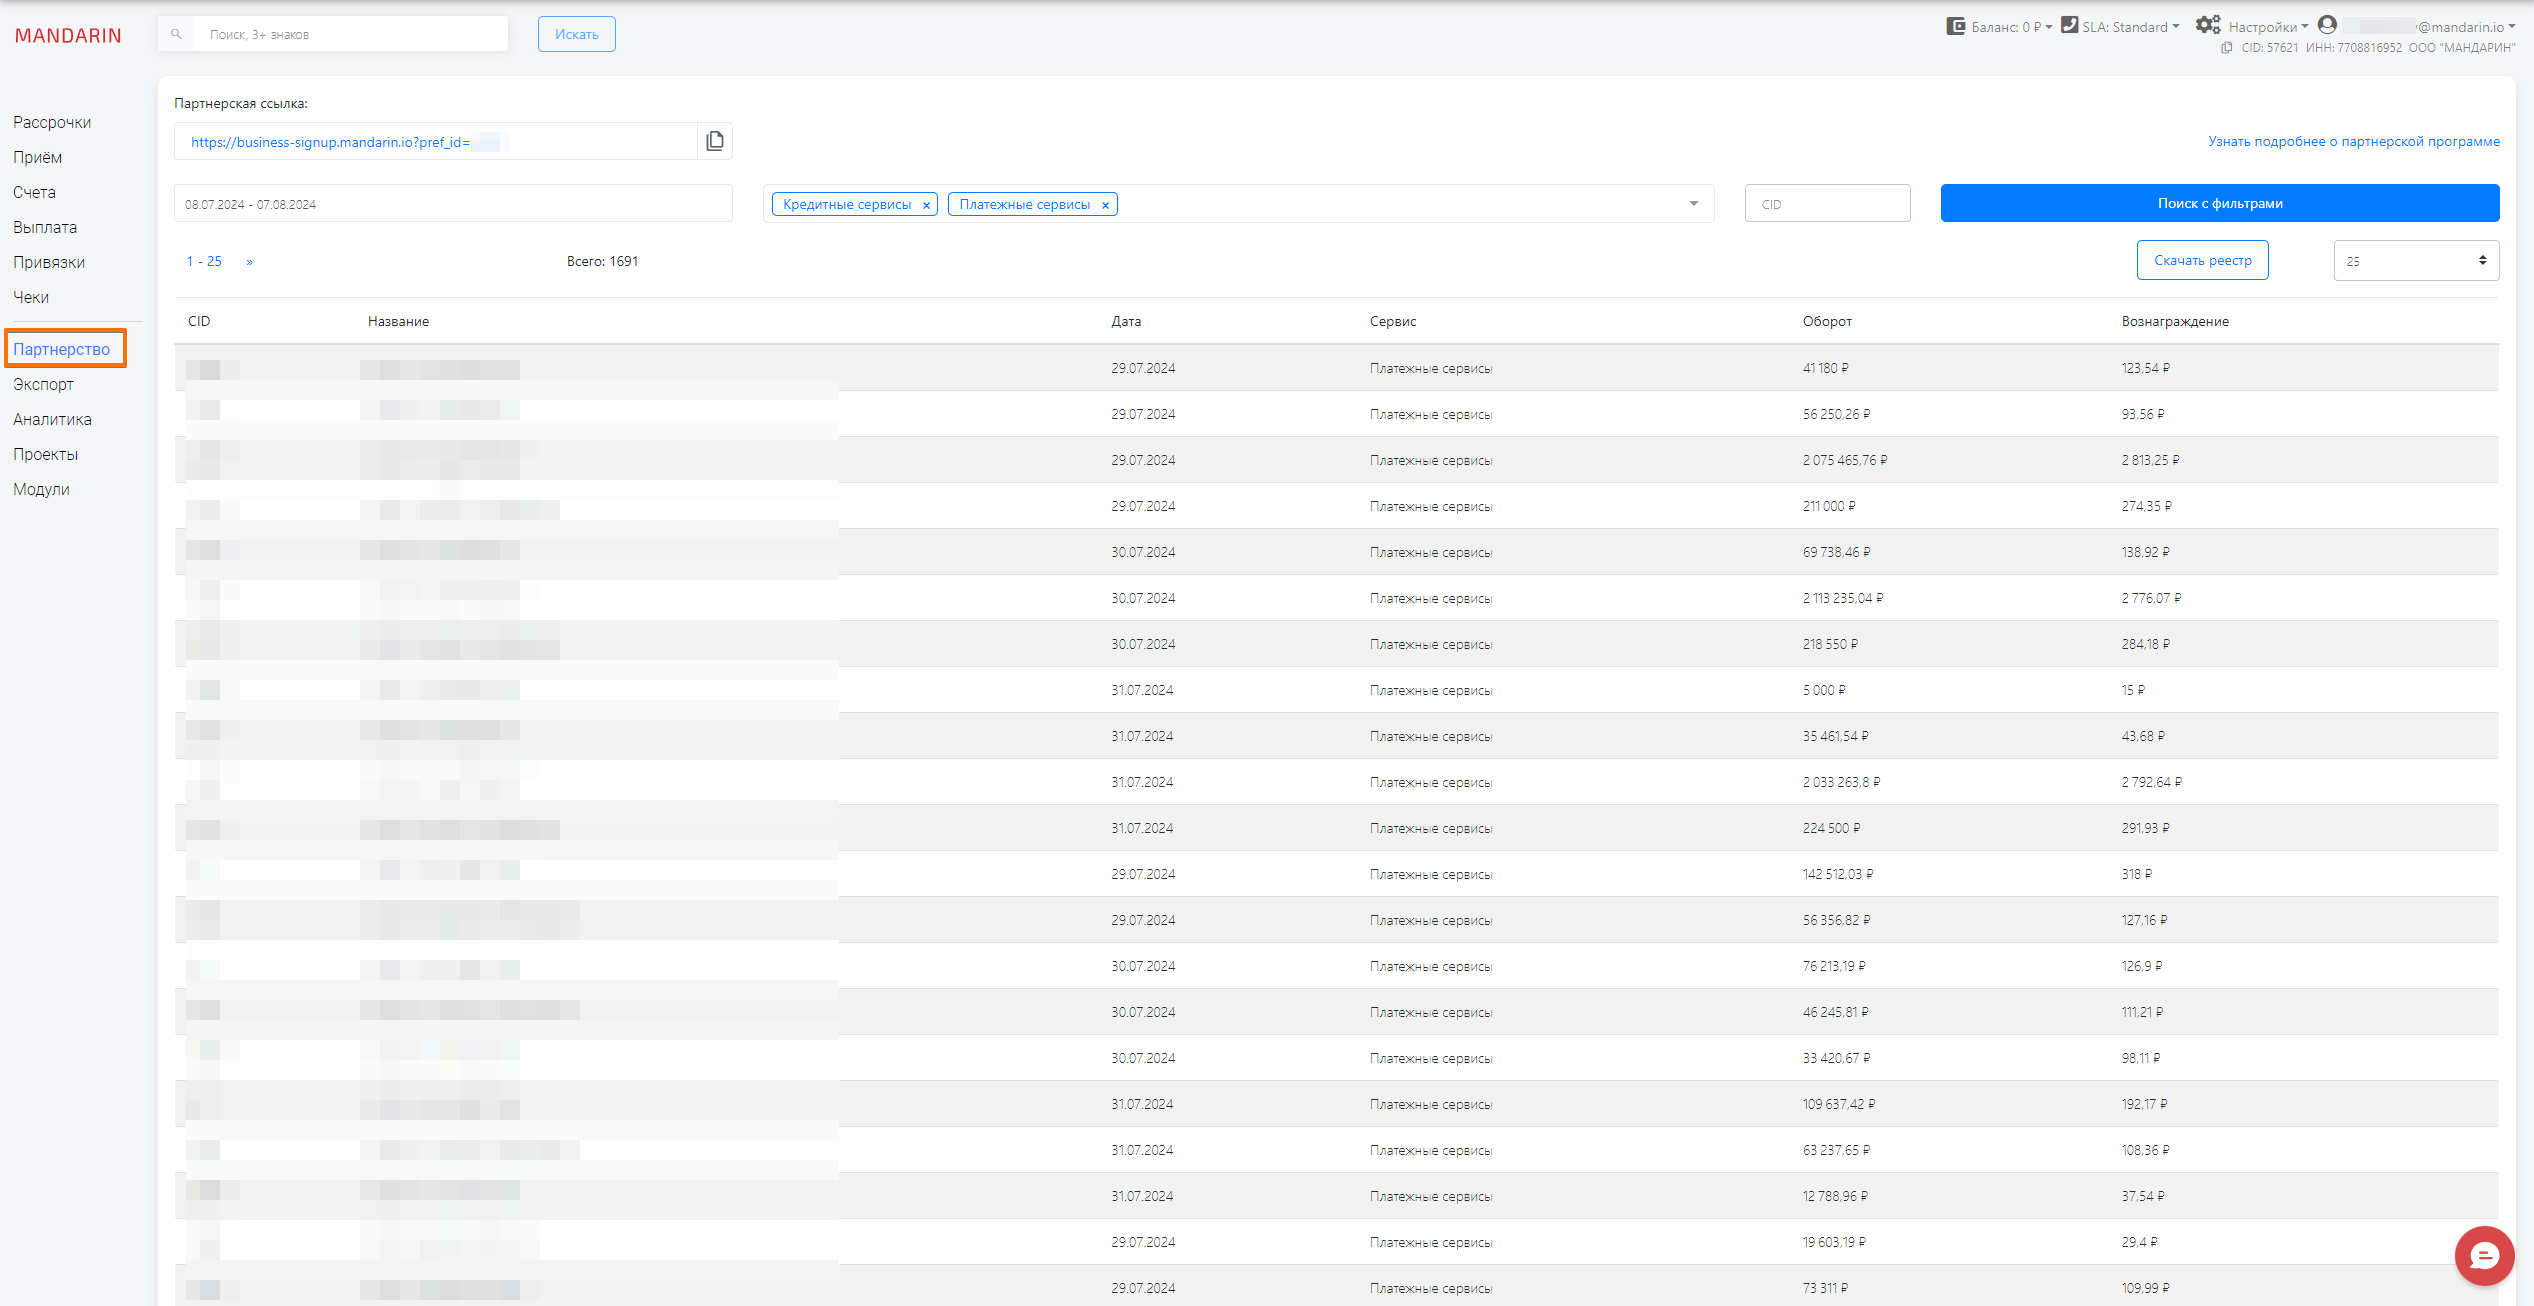Click the CID filter input field
The height and width of the screenshot is (1306, 2534).
(x=1827, y=204)
